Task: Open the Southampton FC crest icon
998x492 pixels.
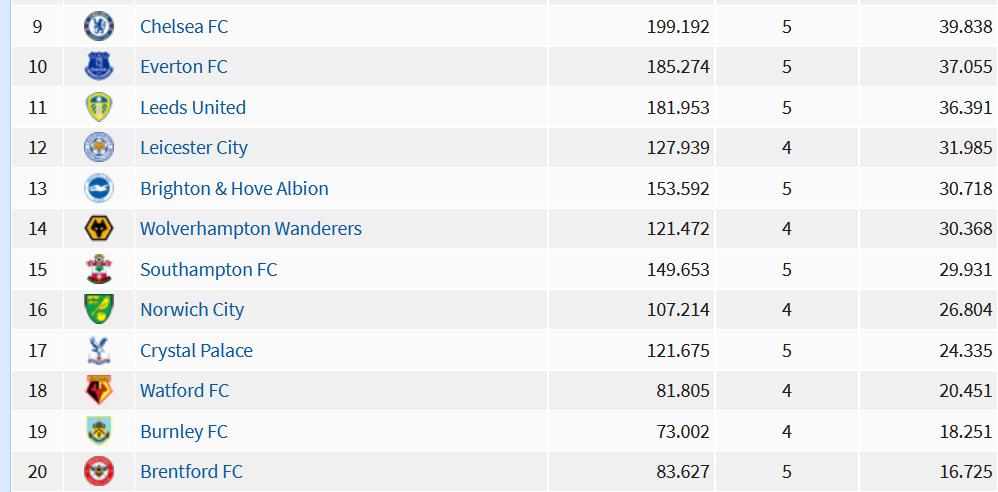Action: 99,269
